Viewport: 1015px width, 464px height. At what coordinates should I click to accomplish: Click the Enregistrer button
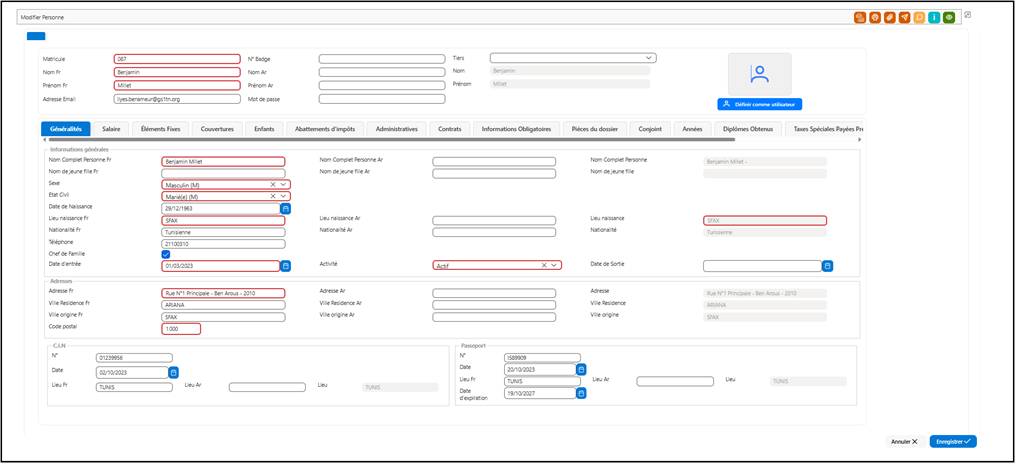953,441
